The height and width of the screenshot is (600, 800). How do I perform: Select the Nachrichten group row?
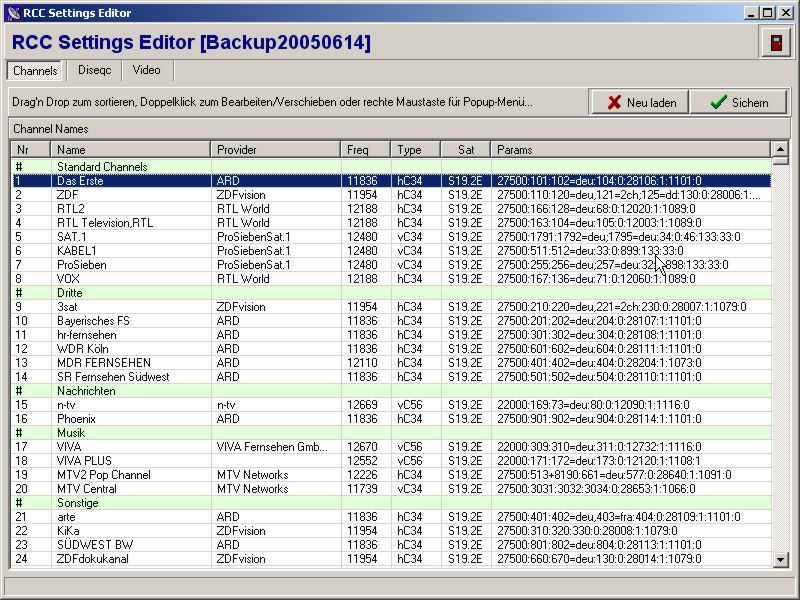point(391,391)
